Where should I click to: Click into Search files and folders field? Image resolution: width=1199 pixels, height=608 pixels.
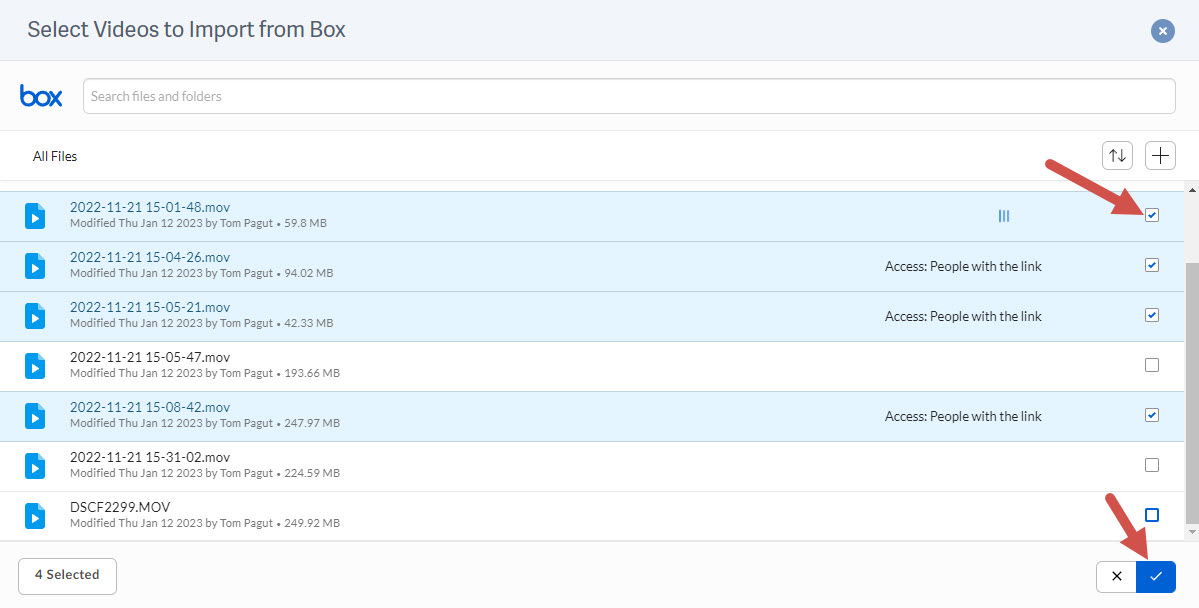(628, 97)
